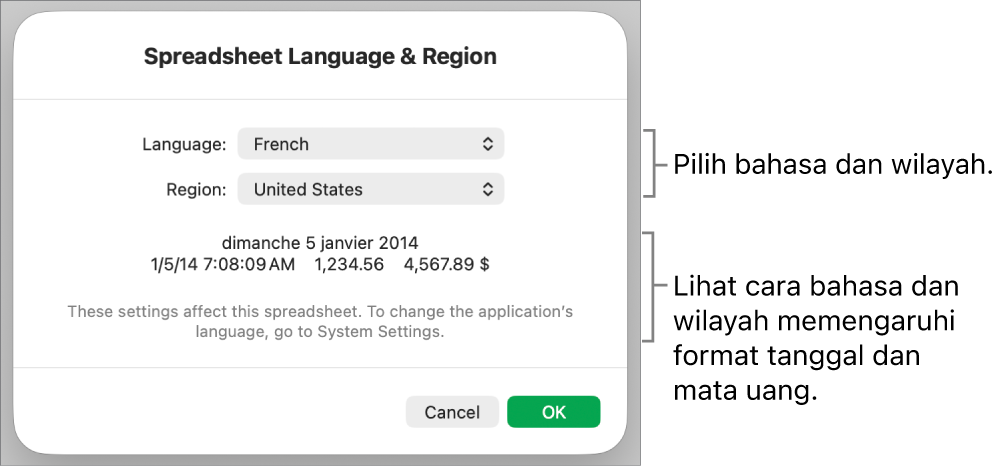Image resolution: width=1001 pixels, height=467 pixels.
Task: Click the Spreadsheet Language & Region title
Action: point(320,56)
